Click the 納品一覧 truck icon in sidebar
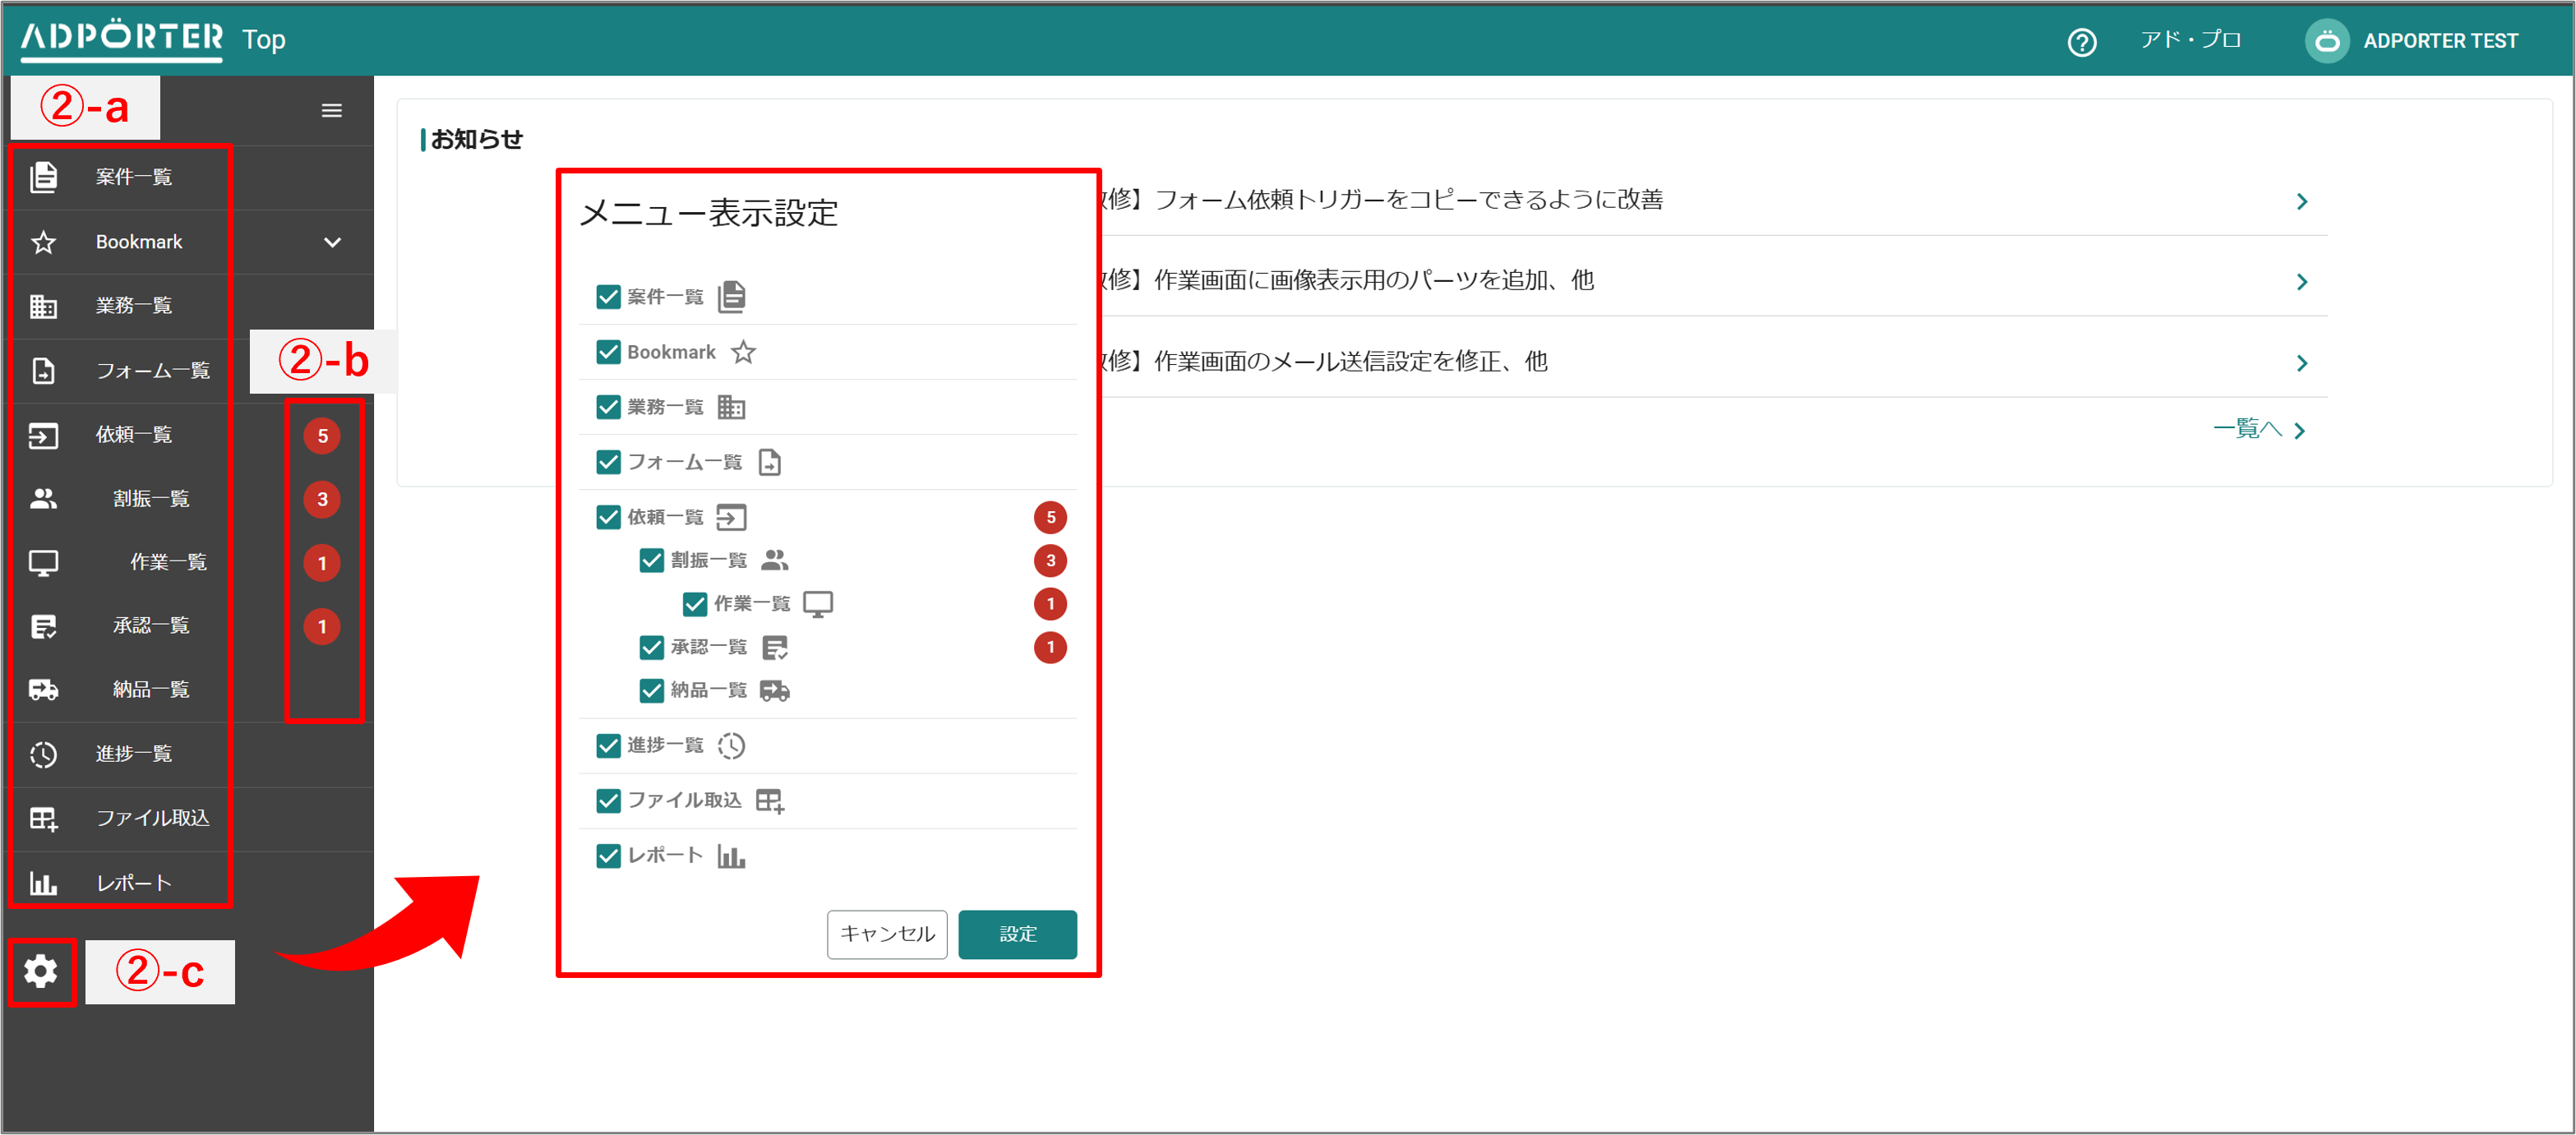Image resolution: width=2576 pixels, height=1135 pixels. click(x=43, y=690)
